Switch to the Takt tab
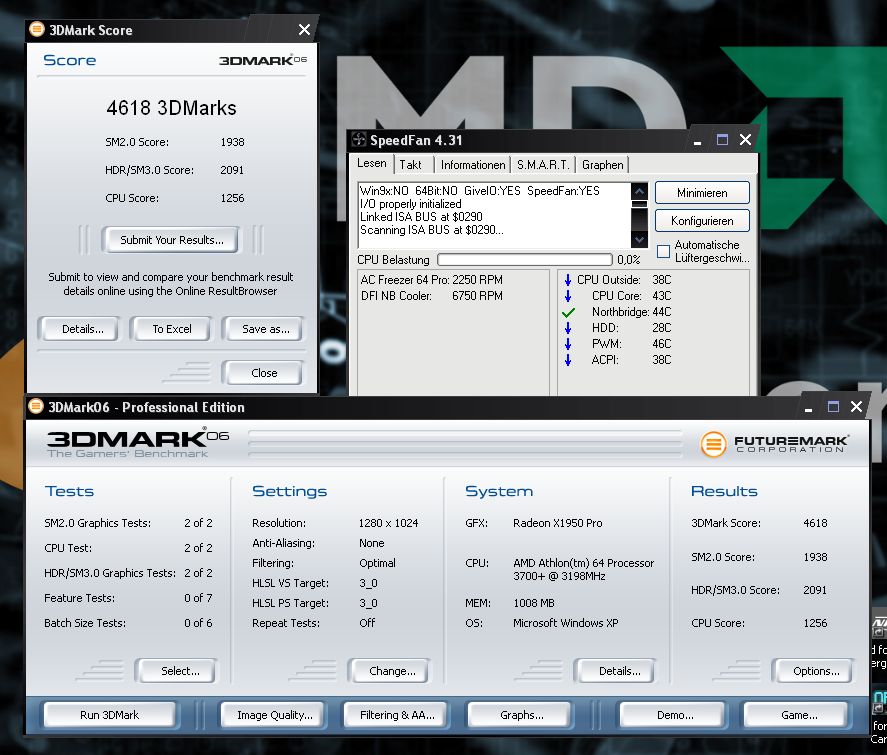This screenshot has height=755, width=887. (410, 165)
